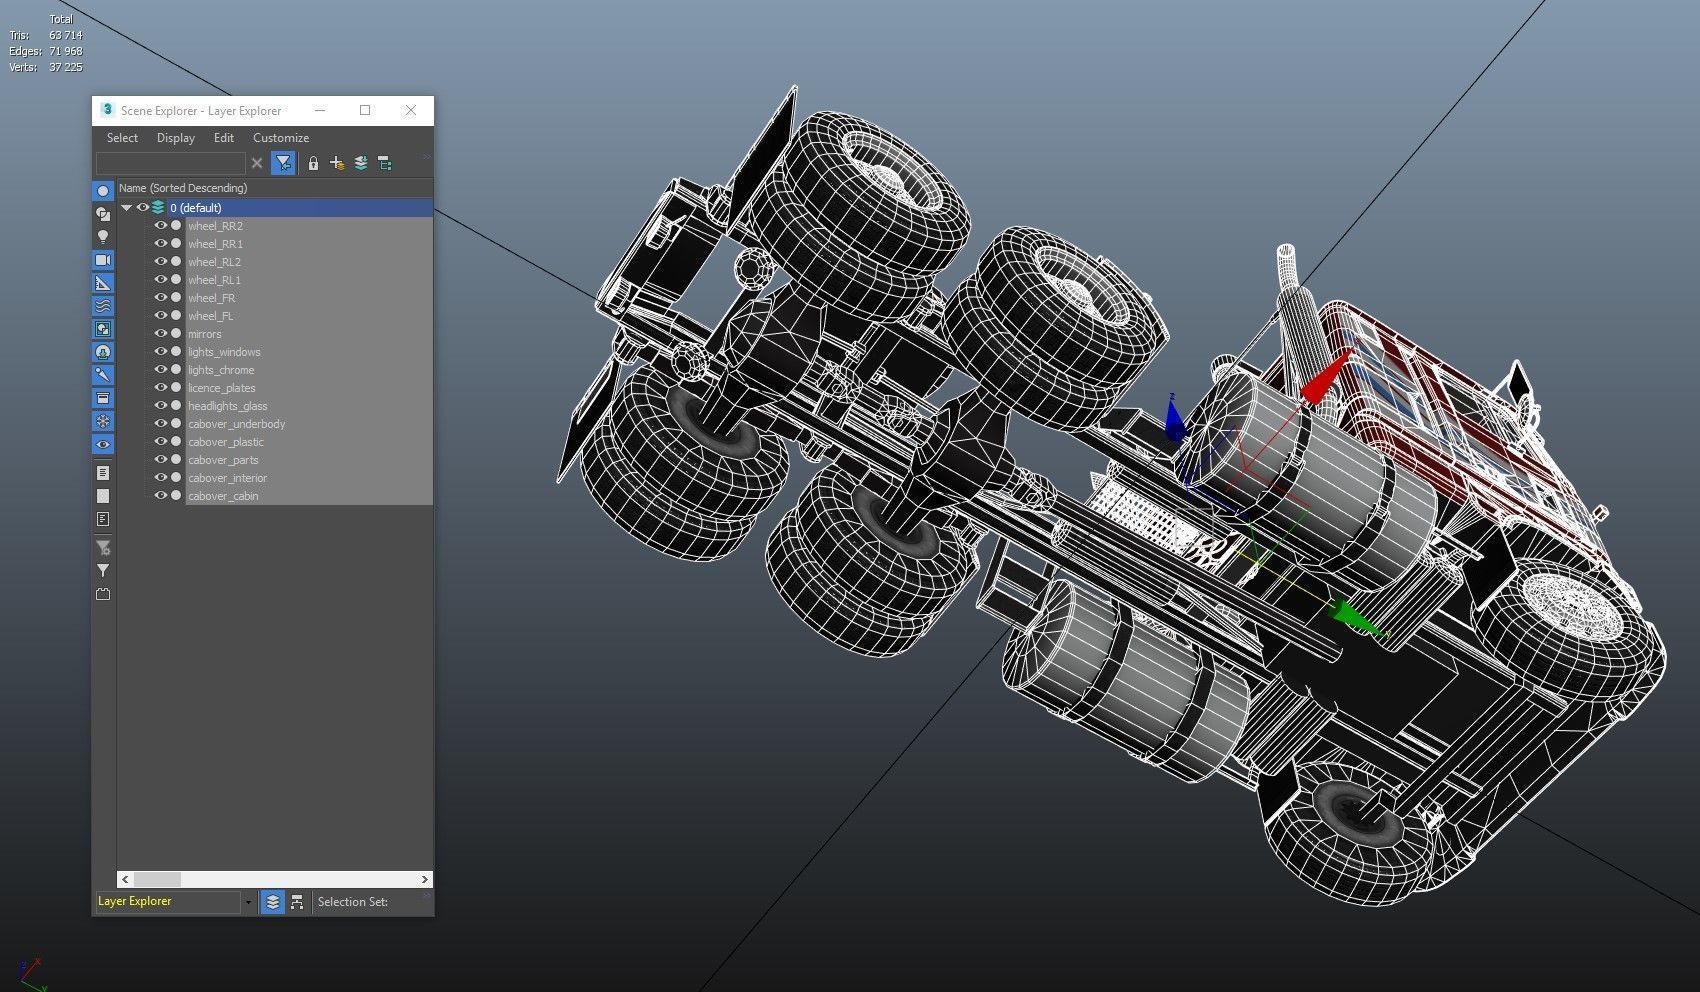The width and height of the screenshot is (1700, 992).
Task: Hide lights_chrome via its eye icon
Action: (x=160, y=370)
